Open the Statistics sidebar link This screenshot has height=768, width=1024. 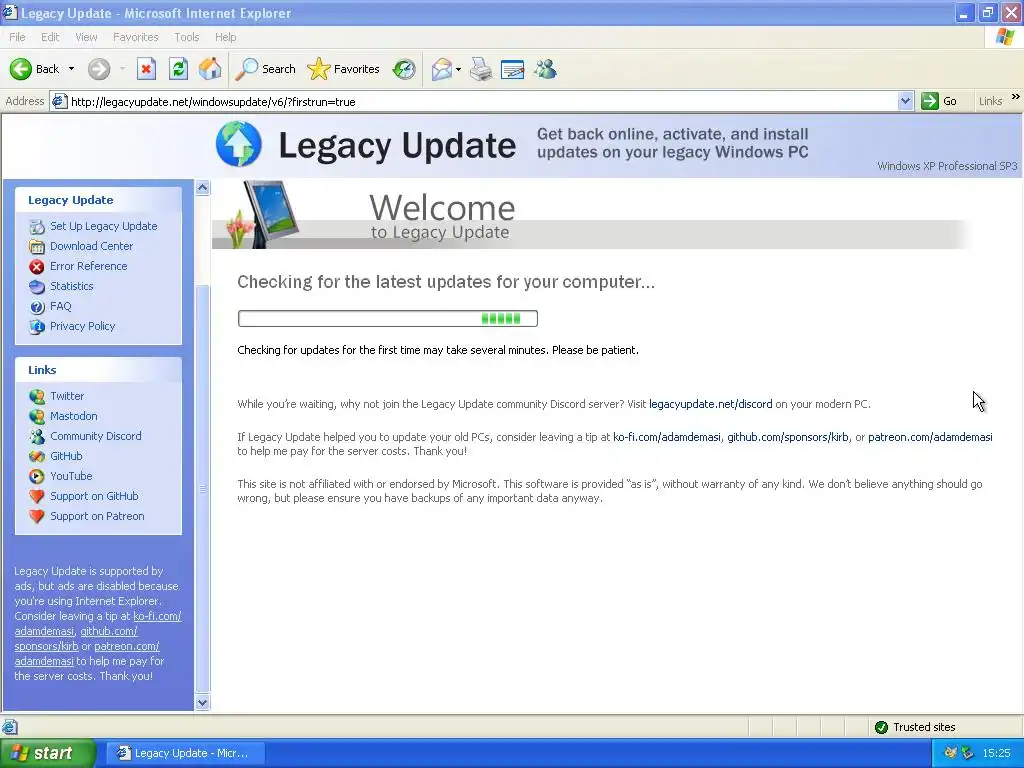pyautogui.click(x=72, y=286)
